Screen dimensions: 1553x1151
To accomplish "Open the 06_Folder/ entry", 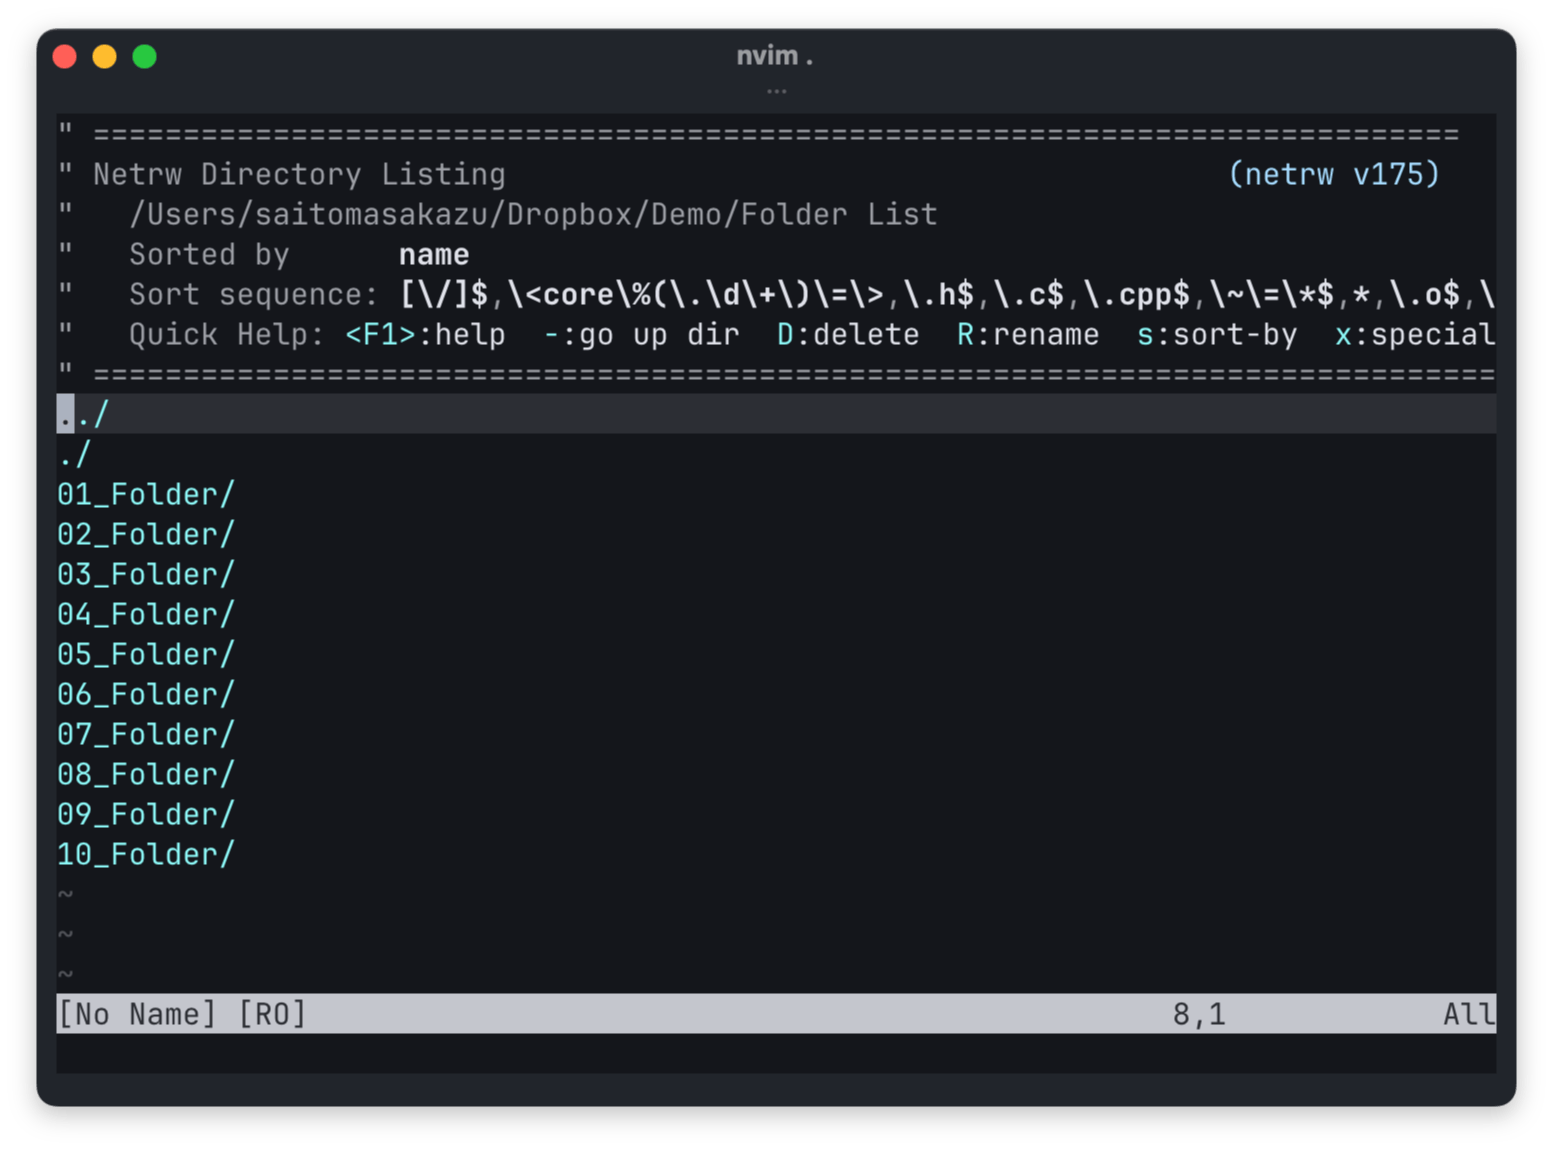I will click(x=145, y=694).
